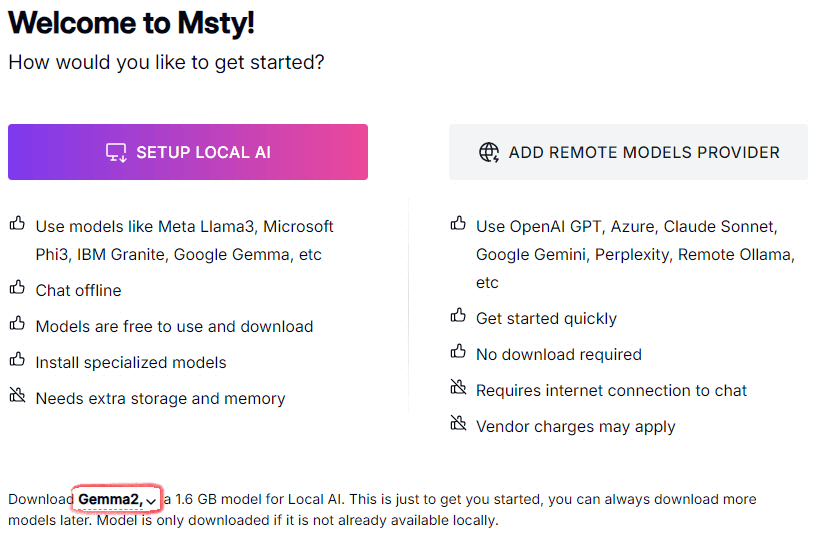This screenshot has width=816, height=539.
Task: Choose Add Remote Models Provider
Action: tap(628, 153)
